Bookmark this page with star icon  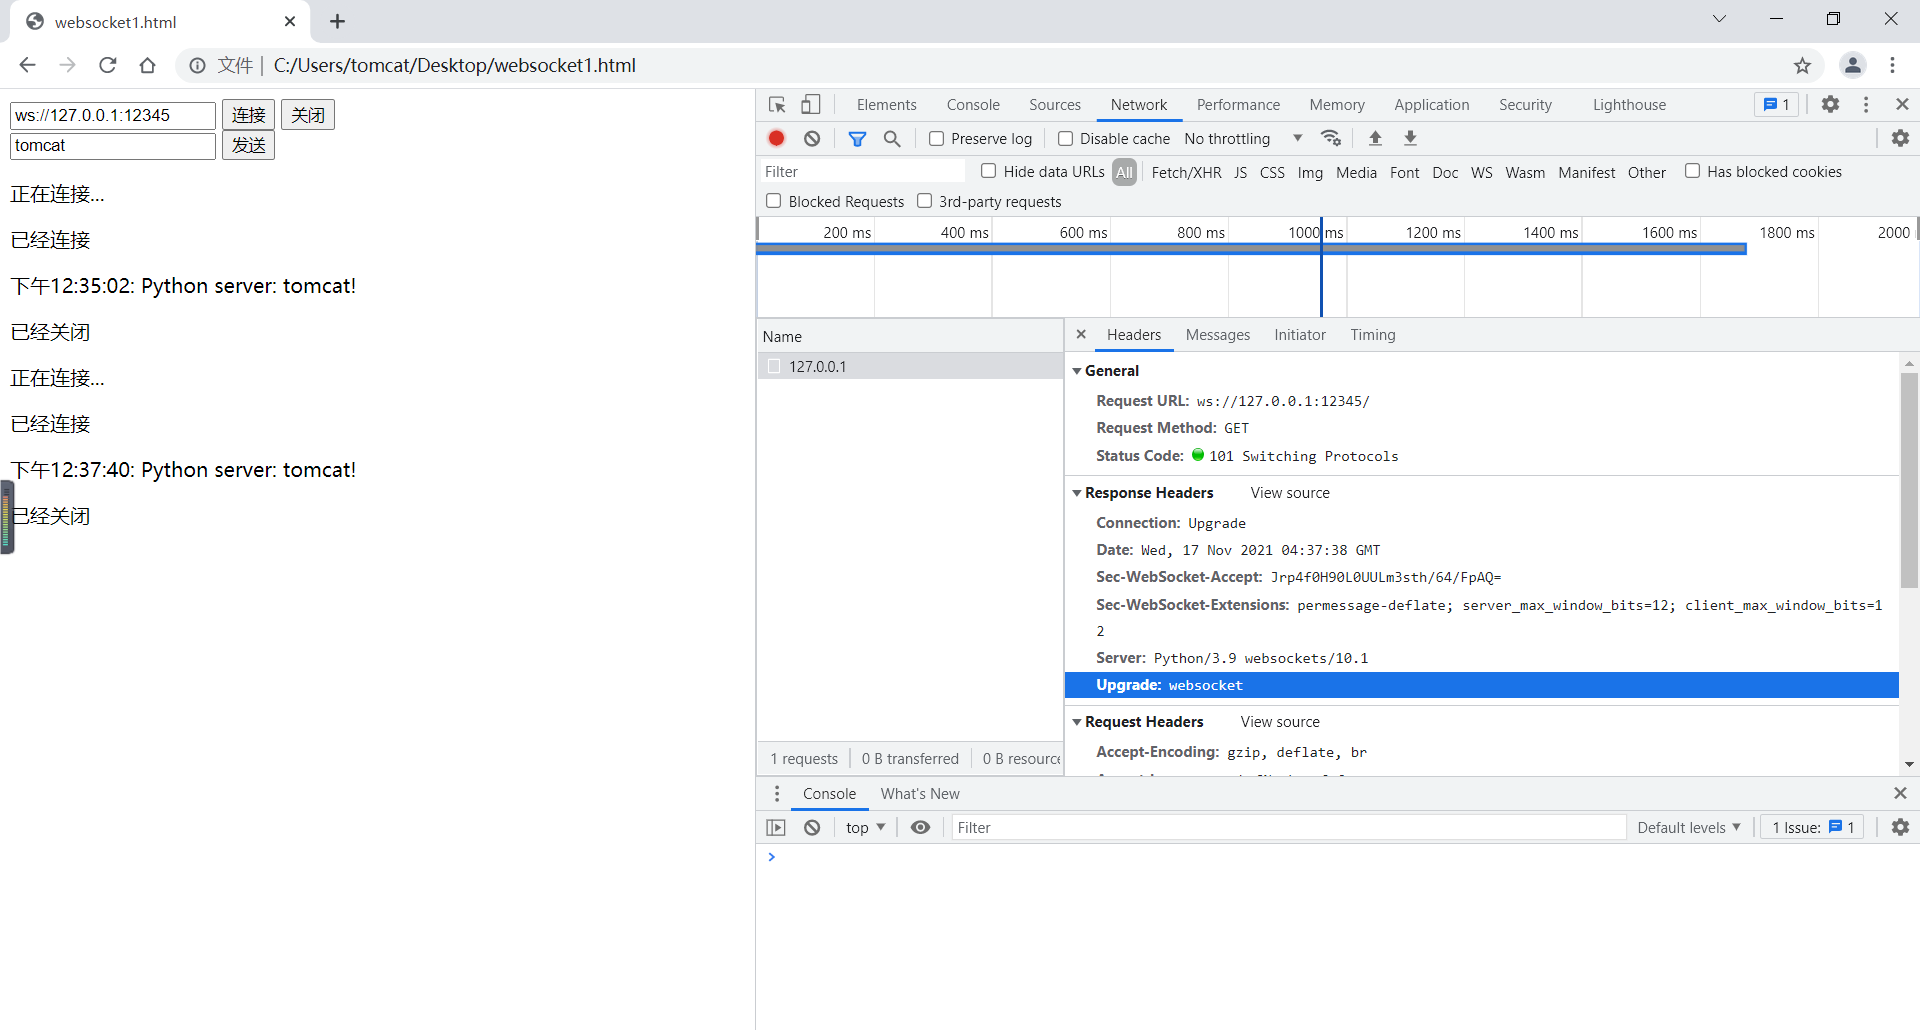(x=1802, y=65)
